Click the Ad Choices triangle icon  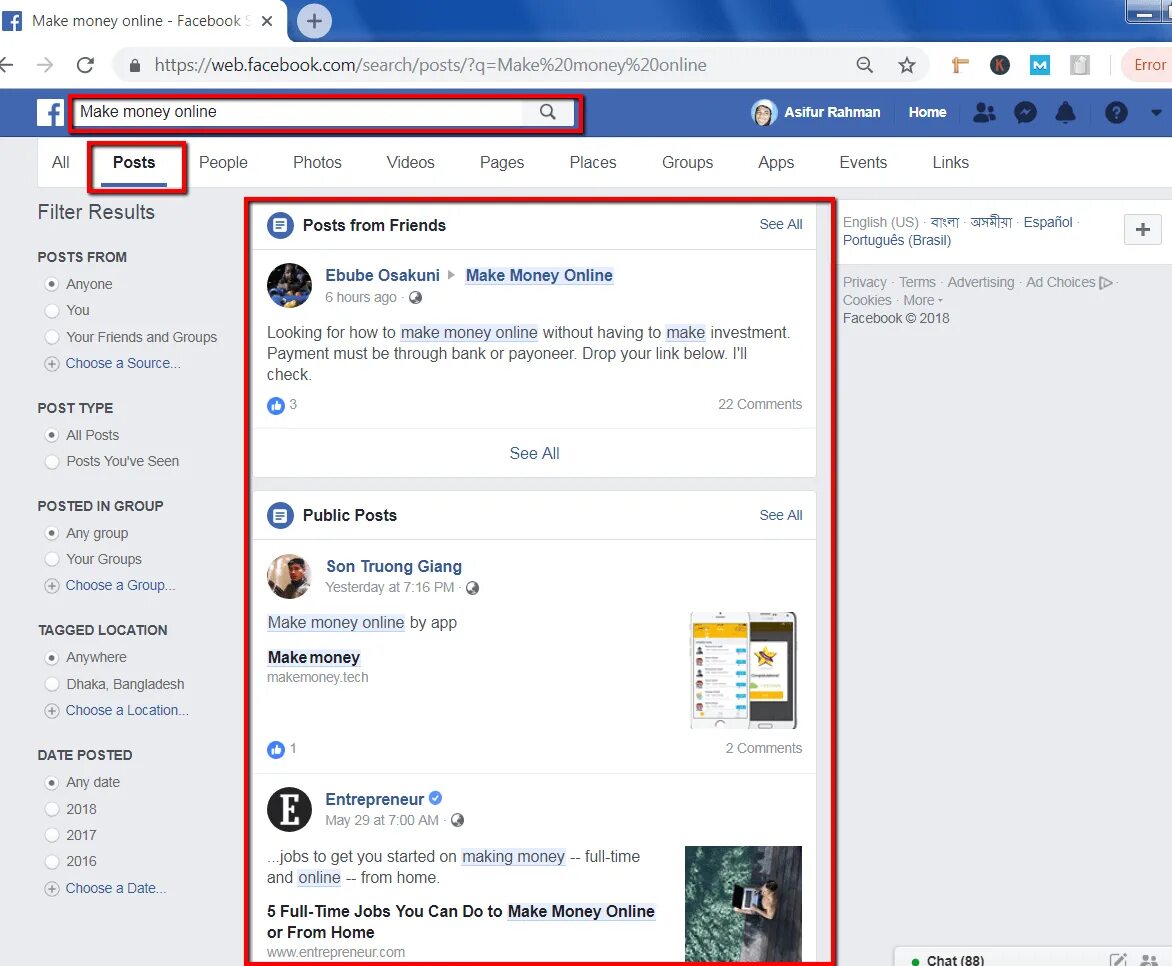tap(1105, 283)
